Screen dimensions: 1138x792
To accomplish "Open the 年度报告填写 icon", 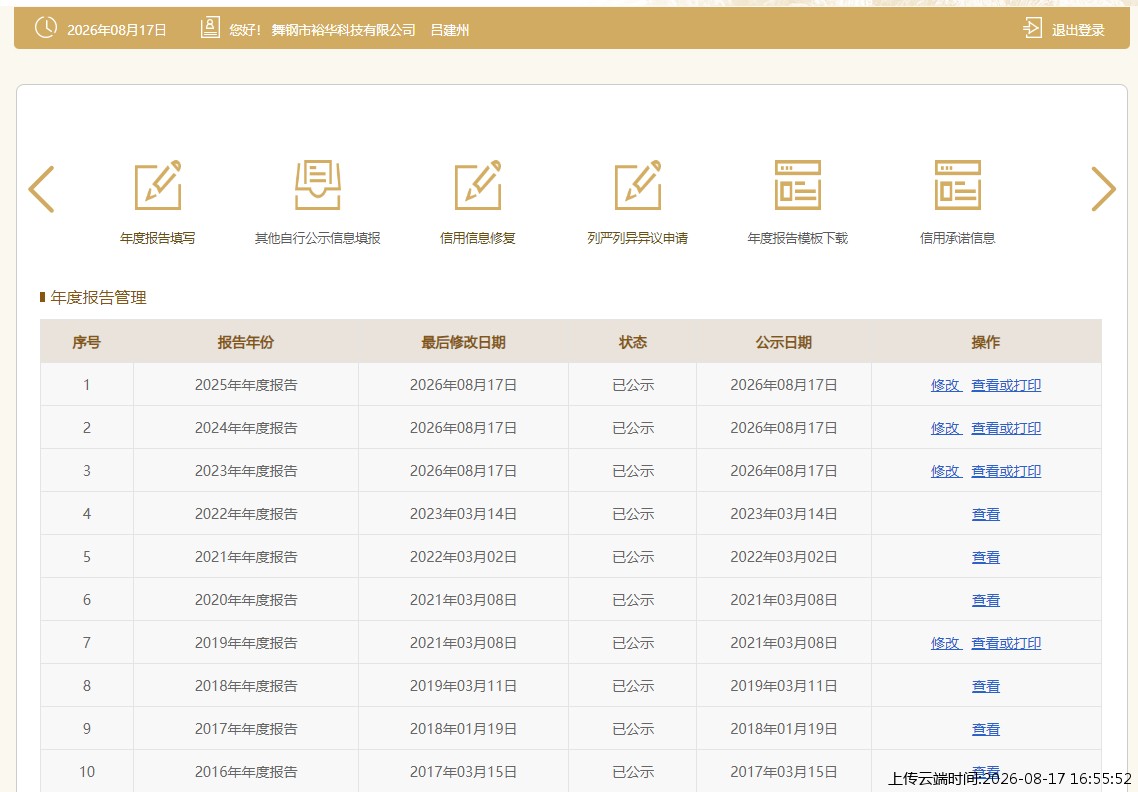I will pyautogui.click(x=157, y=185).
